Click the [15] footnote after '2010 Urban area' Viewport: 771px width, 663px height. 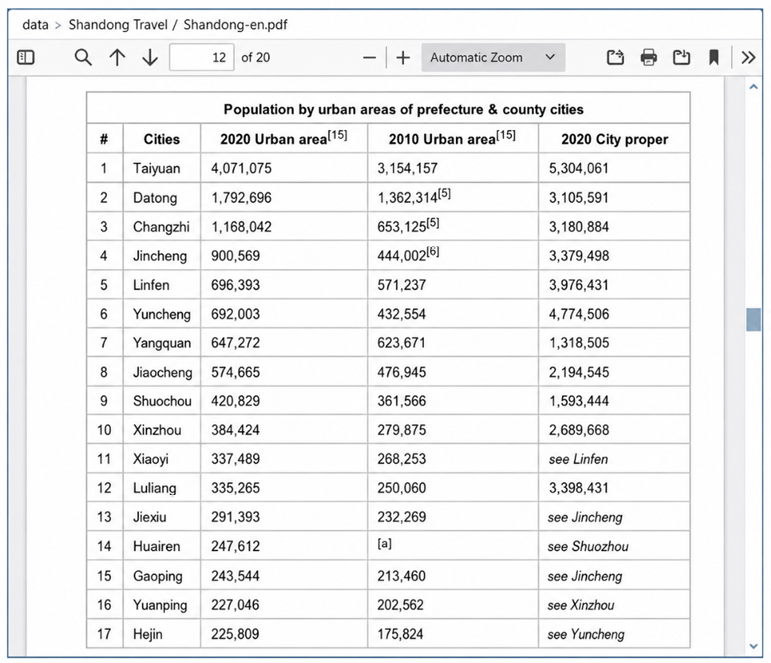pos(505,135)
